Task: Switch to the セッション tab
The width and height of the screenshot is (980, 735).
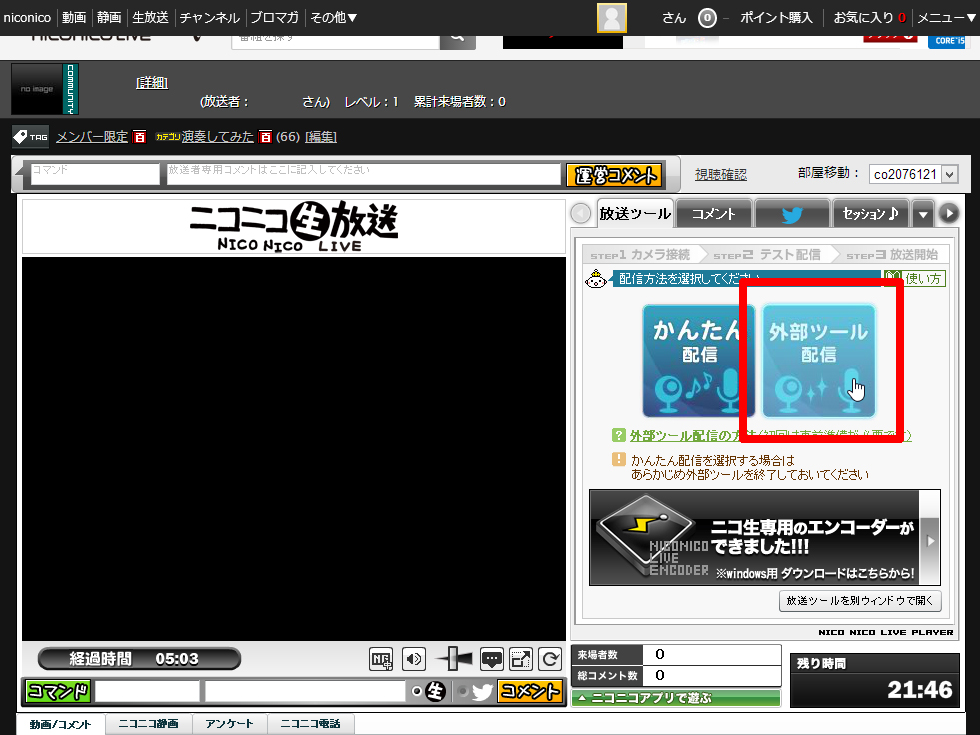Action: pos(870,214)
